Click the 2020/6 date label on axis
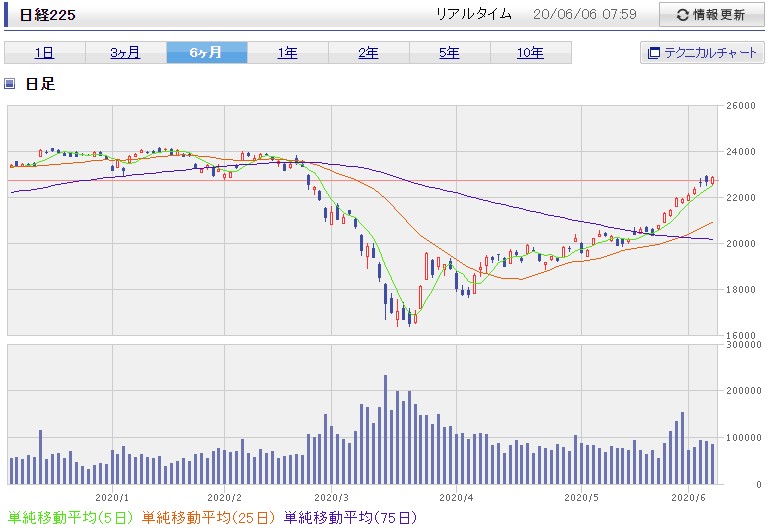The image size is (772, 530). coord(688,497)
